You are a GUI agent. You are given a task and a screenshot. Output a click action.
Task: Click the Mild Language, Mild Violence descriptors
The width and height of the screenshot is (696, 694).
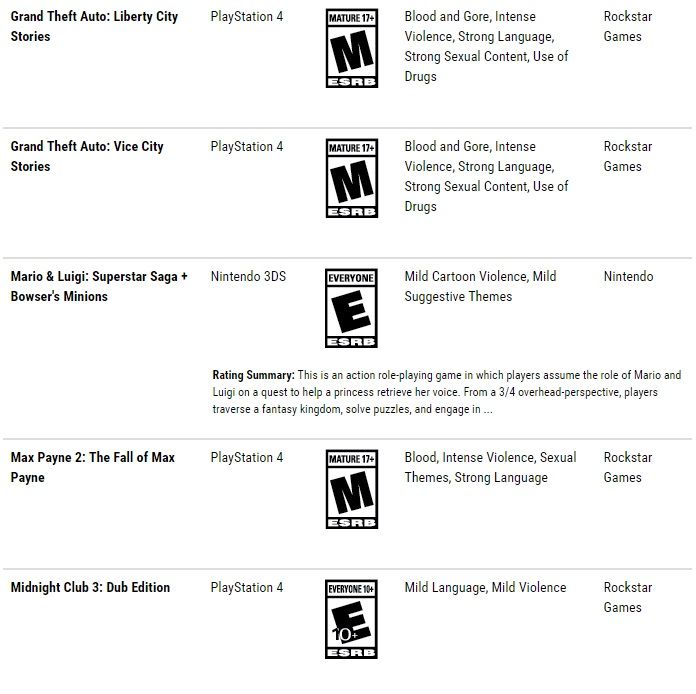(x=485, y=588)
